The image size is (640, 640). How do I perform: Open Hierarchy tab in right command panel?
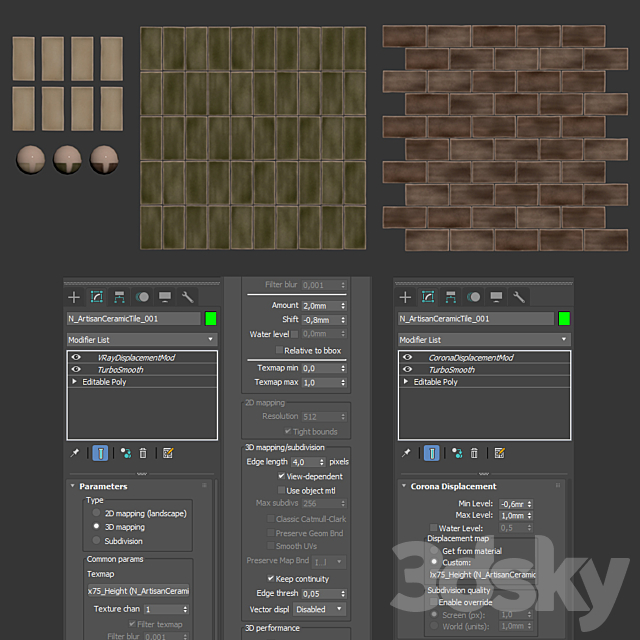[451, 297]
